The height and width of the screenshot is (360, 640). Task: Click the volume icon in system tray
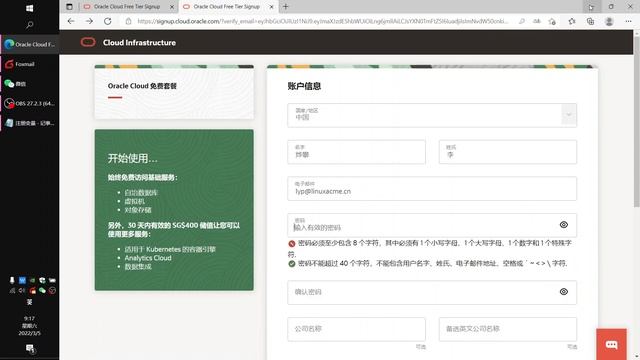(22, 291)
